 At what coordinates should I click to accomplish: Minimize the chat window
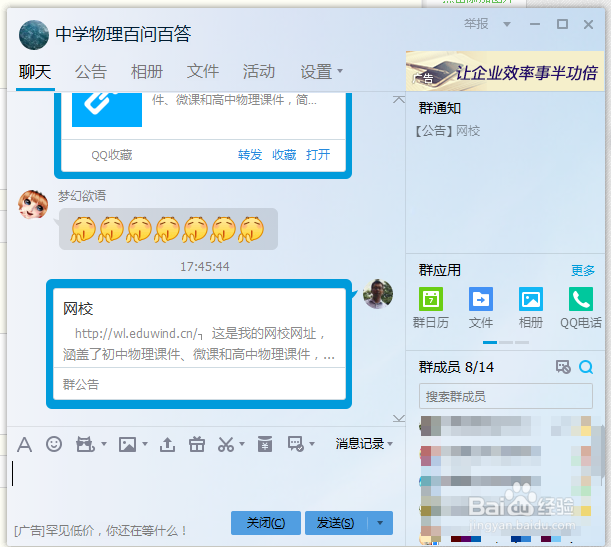click(535, 24)
